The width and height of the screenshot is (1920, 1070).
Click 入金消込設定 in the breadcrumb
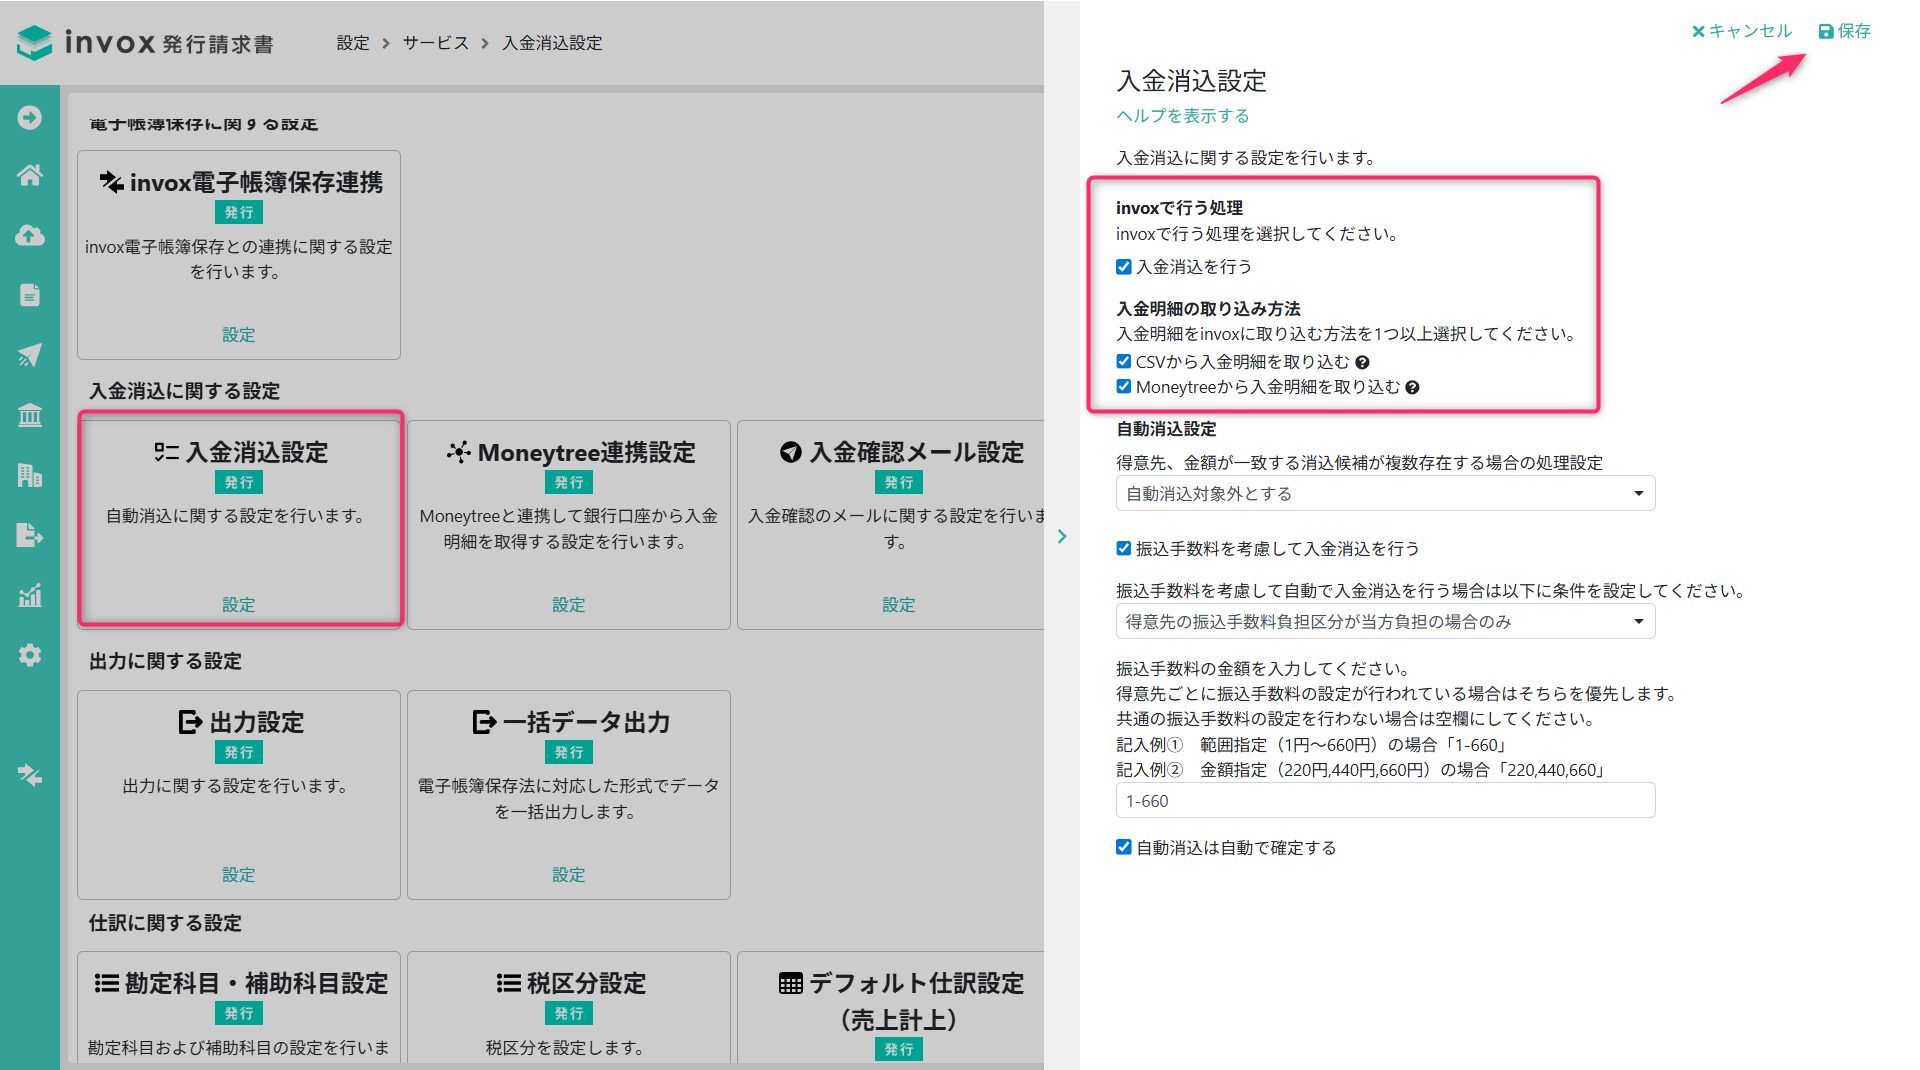tap(552, 43)
